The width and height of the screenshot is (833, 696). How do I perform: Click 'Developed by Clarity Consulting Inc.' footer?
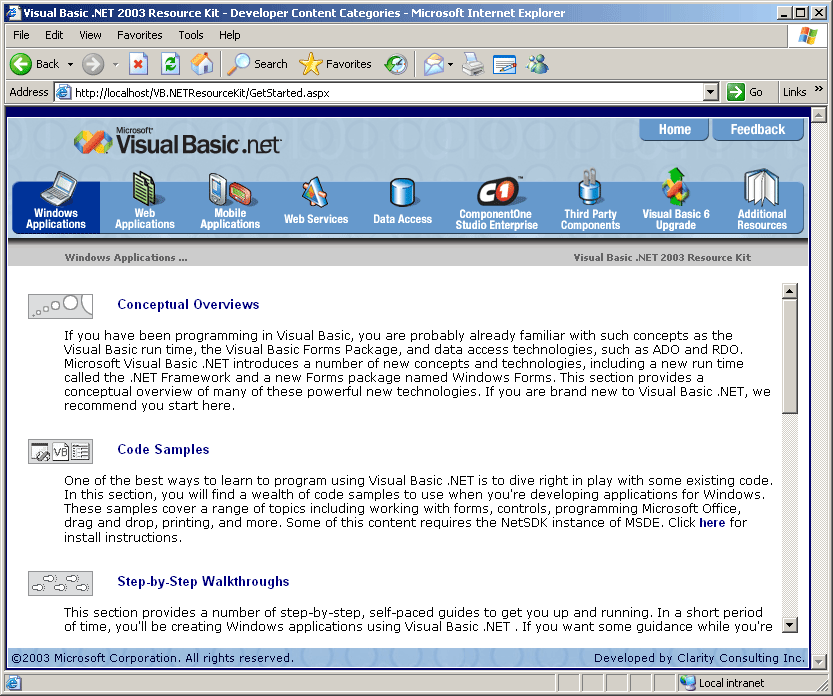coord(699,658)
